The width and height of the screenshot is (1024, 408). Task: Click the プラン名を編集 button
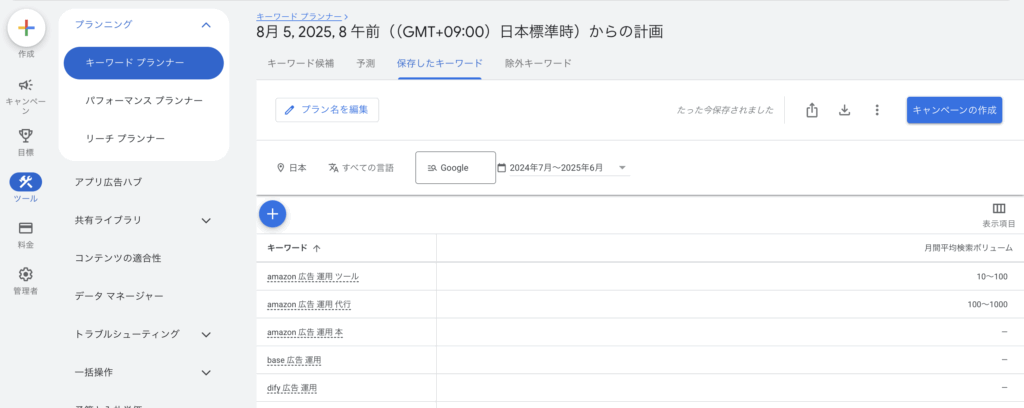coord(327,110)
